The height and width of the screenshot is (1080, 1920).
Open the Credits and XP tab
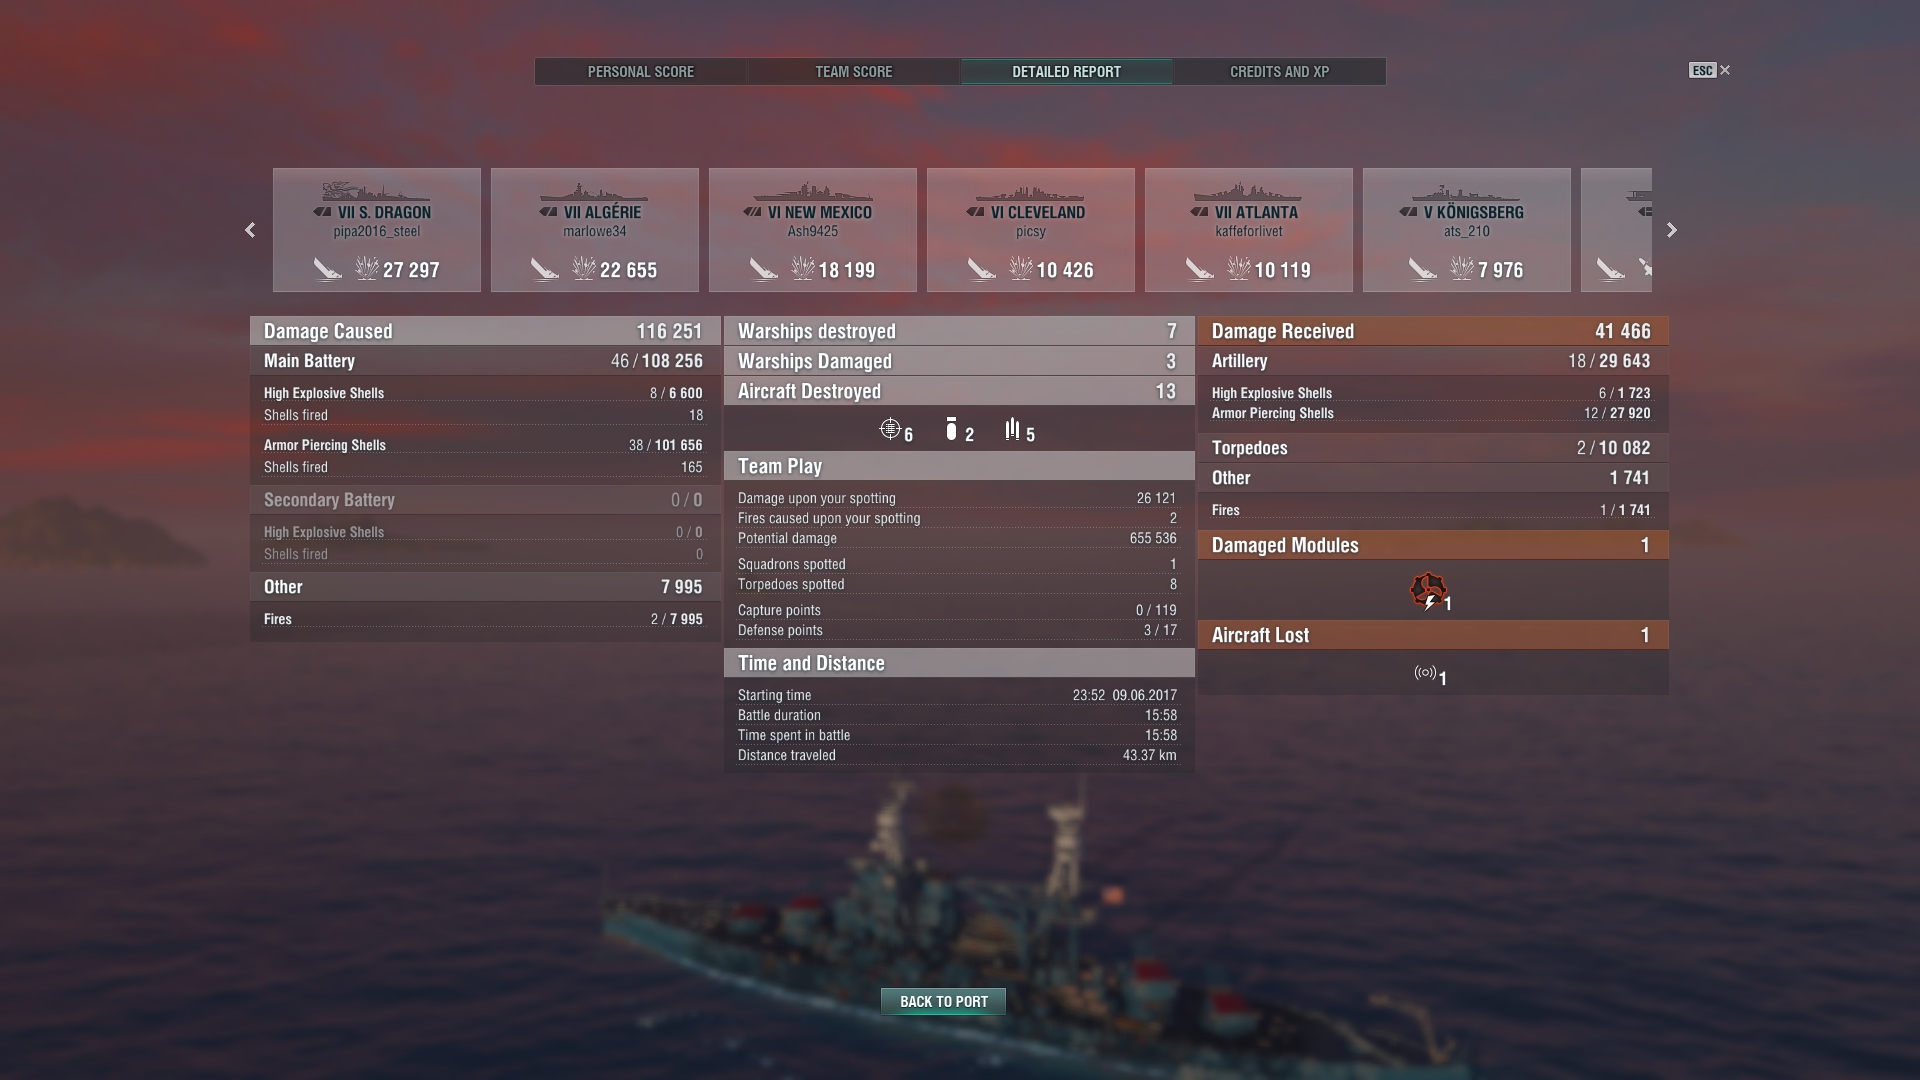[x=1279, y=72]
